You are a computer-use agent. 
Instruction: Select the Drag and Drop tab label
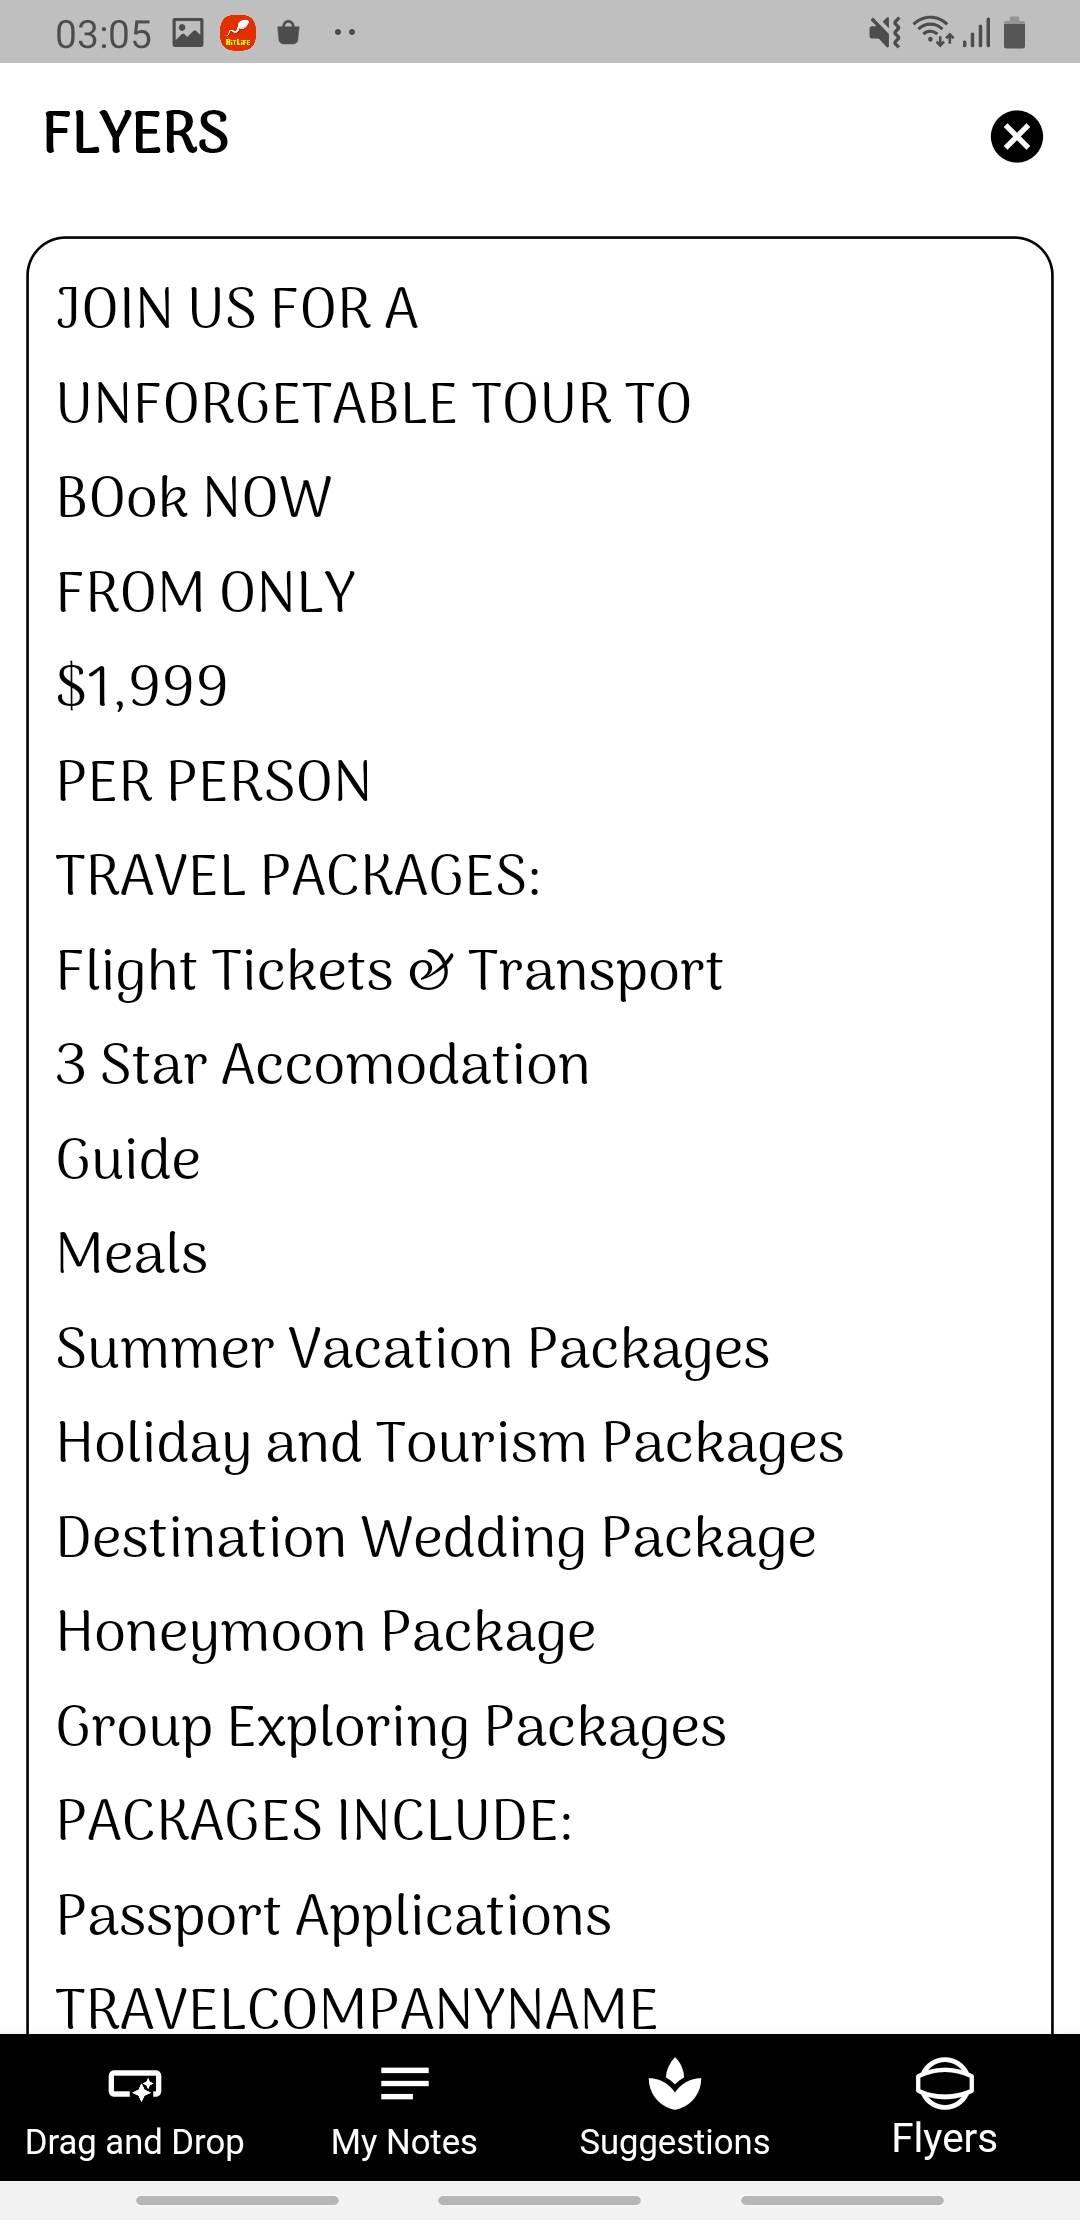[135, 2142]
